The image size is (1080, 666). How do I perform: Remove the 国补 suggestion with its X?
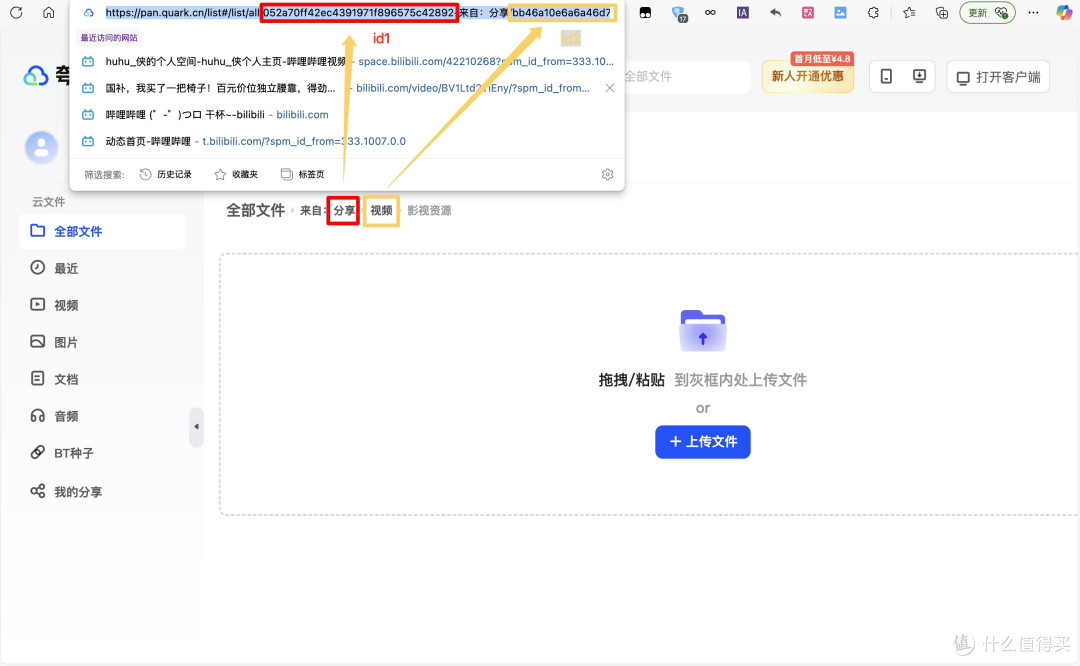coord(610,88)
